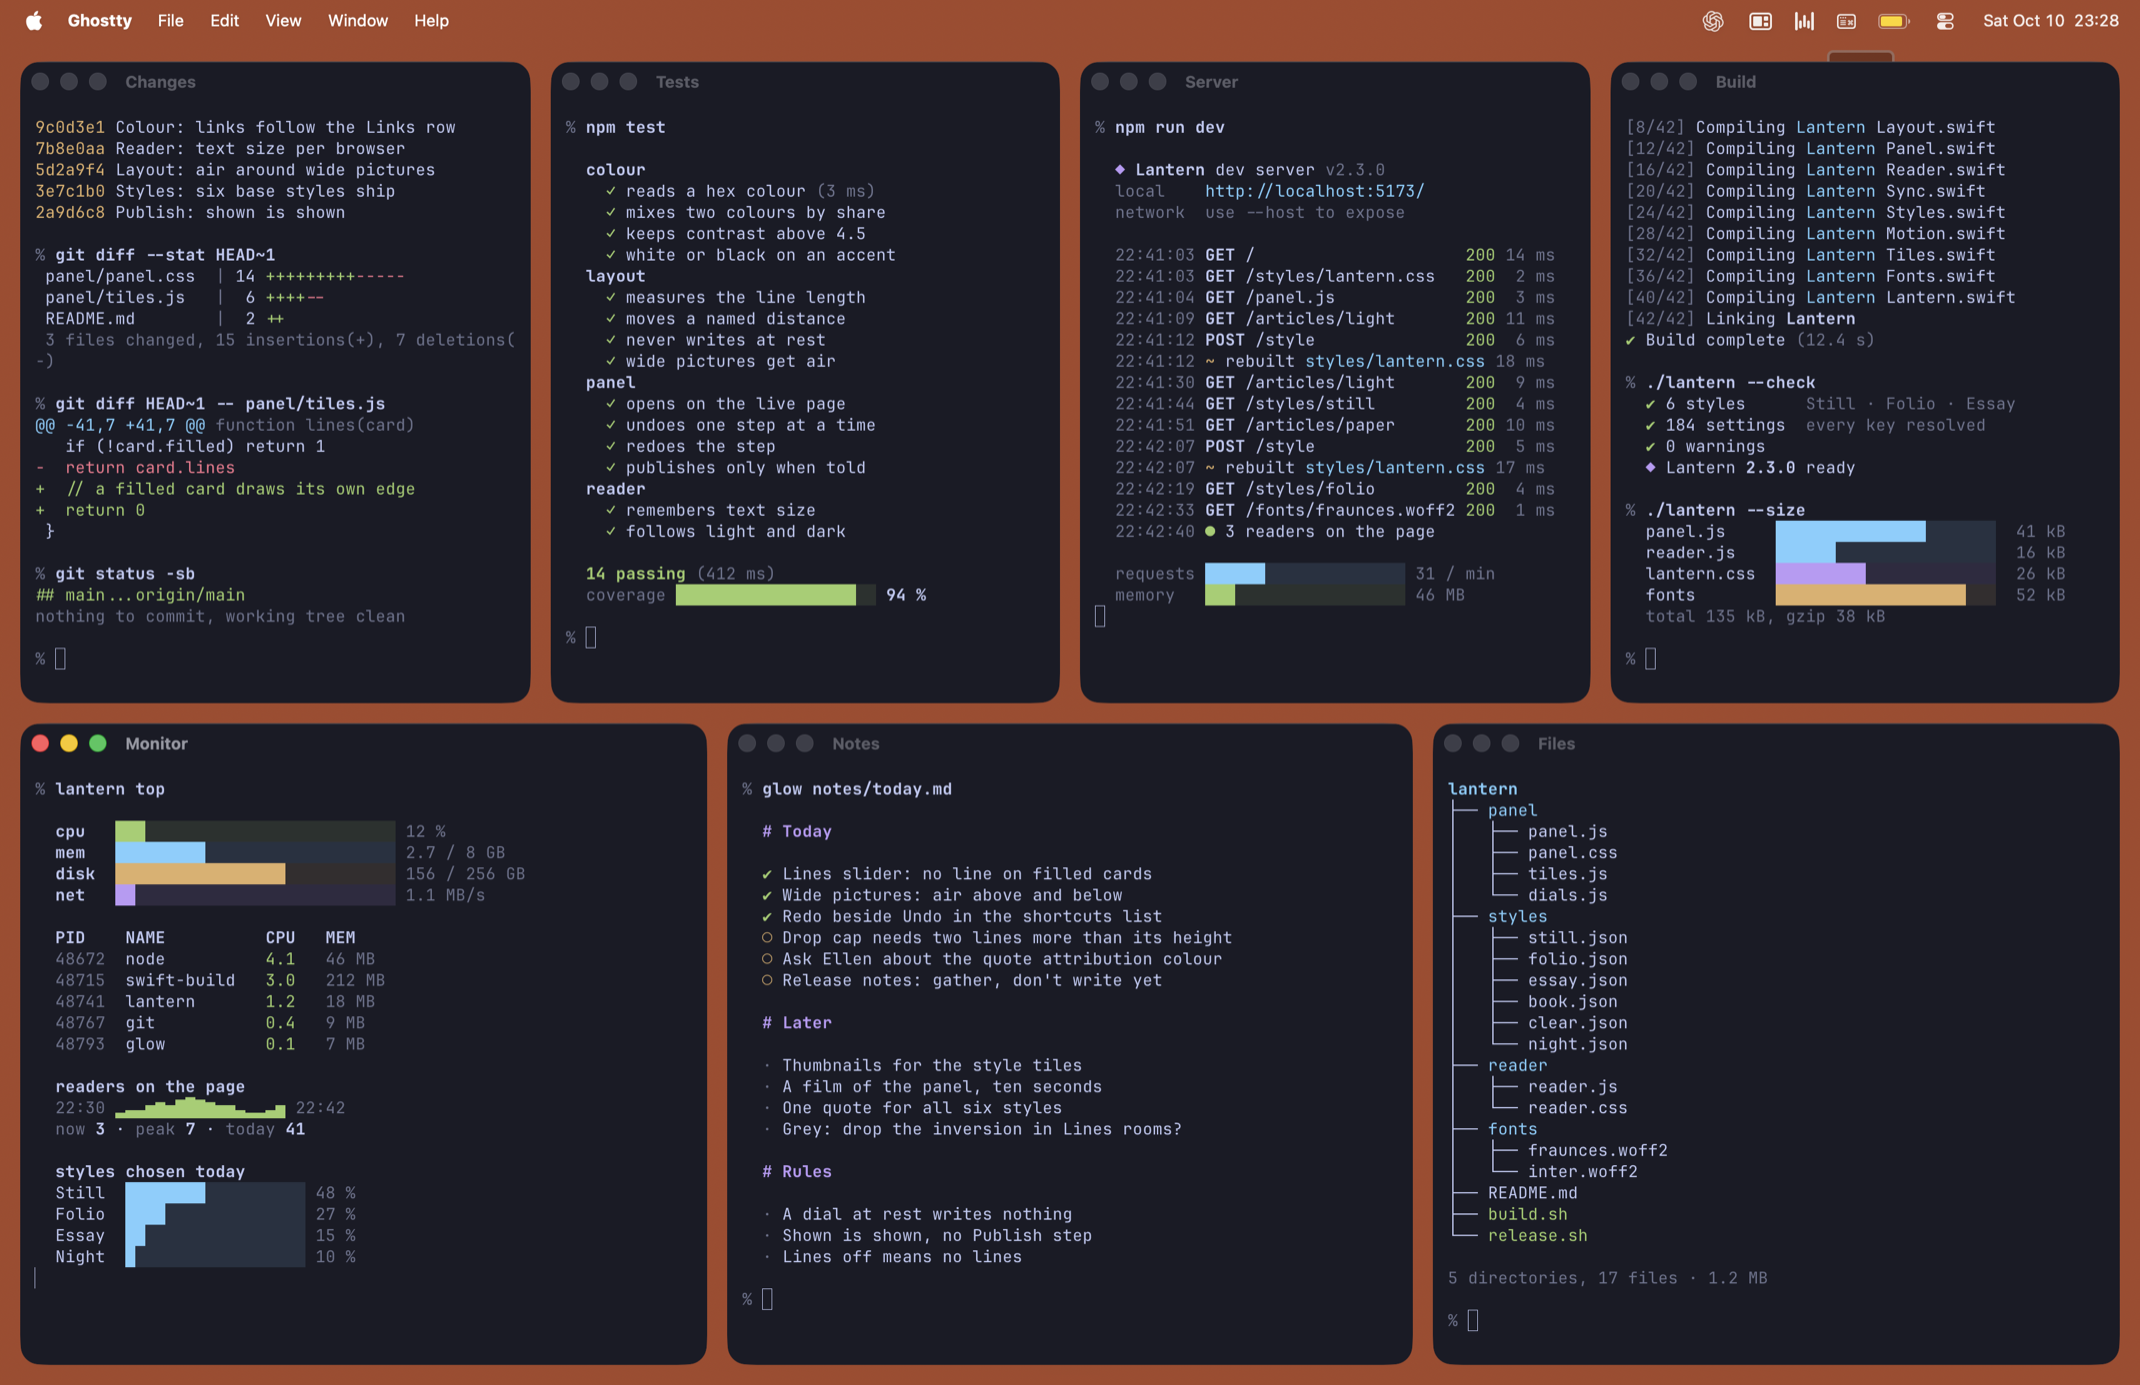Screen dimensions: 2140x1385
Task: Click the fonts size bar in Build
Action: 1885,595
